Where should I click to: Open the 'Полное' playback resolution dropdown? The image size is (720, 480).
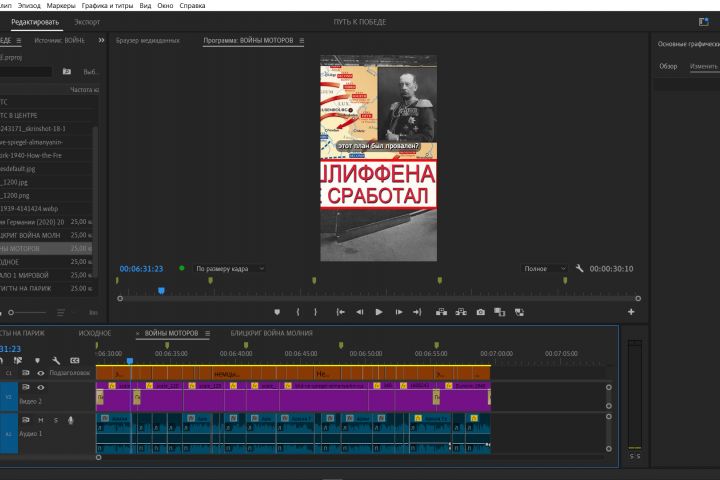pyautogui.click(x=545, y=269)
